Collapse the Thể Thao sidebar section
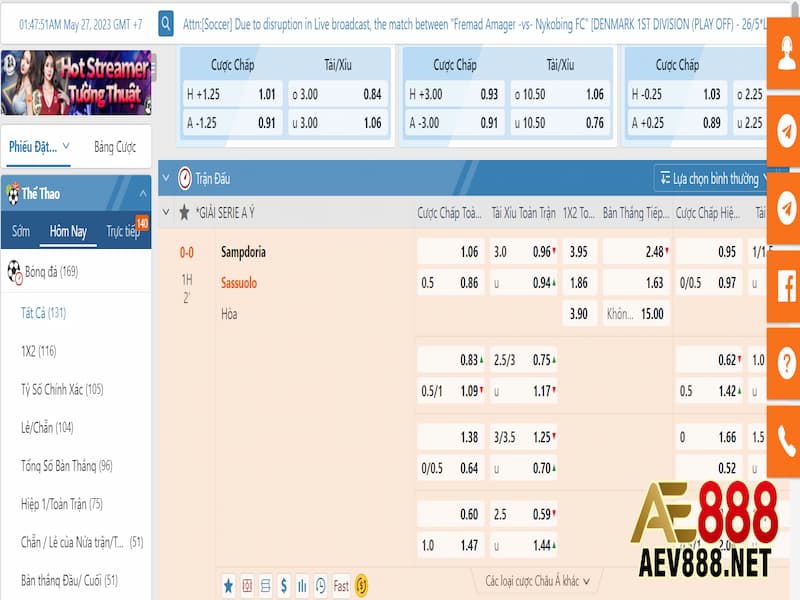800x600 pixels. pyautogui.click(x=142, y=193)
